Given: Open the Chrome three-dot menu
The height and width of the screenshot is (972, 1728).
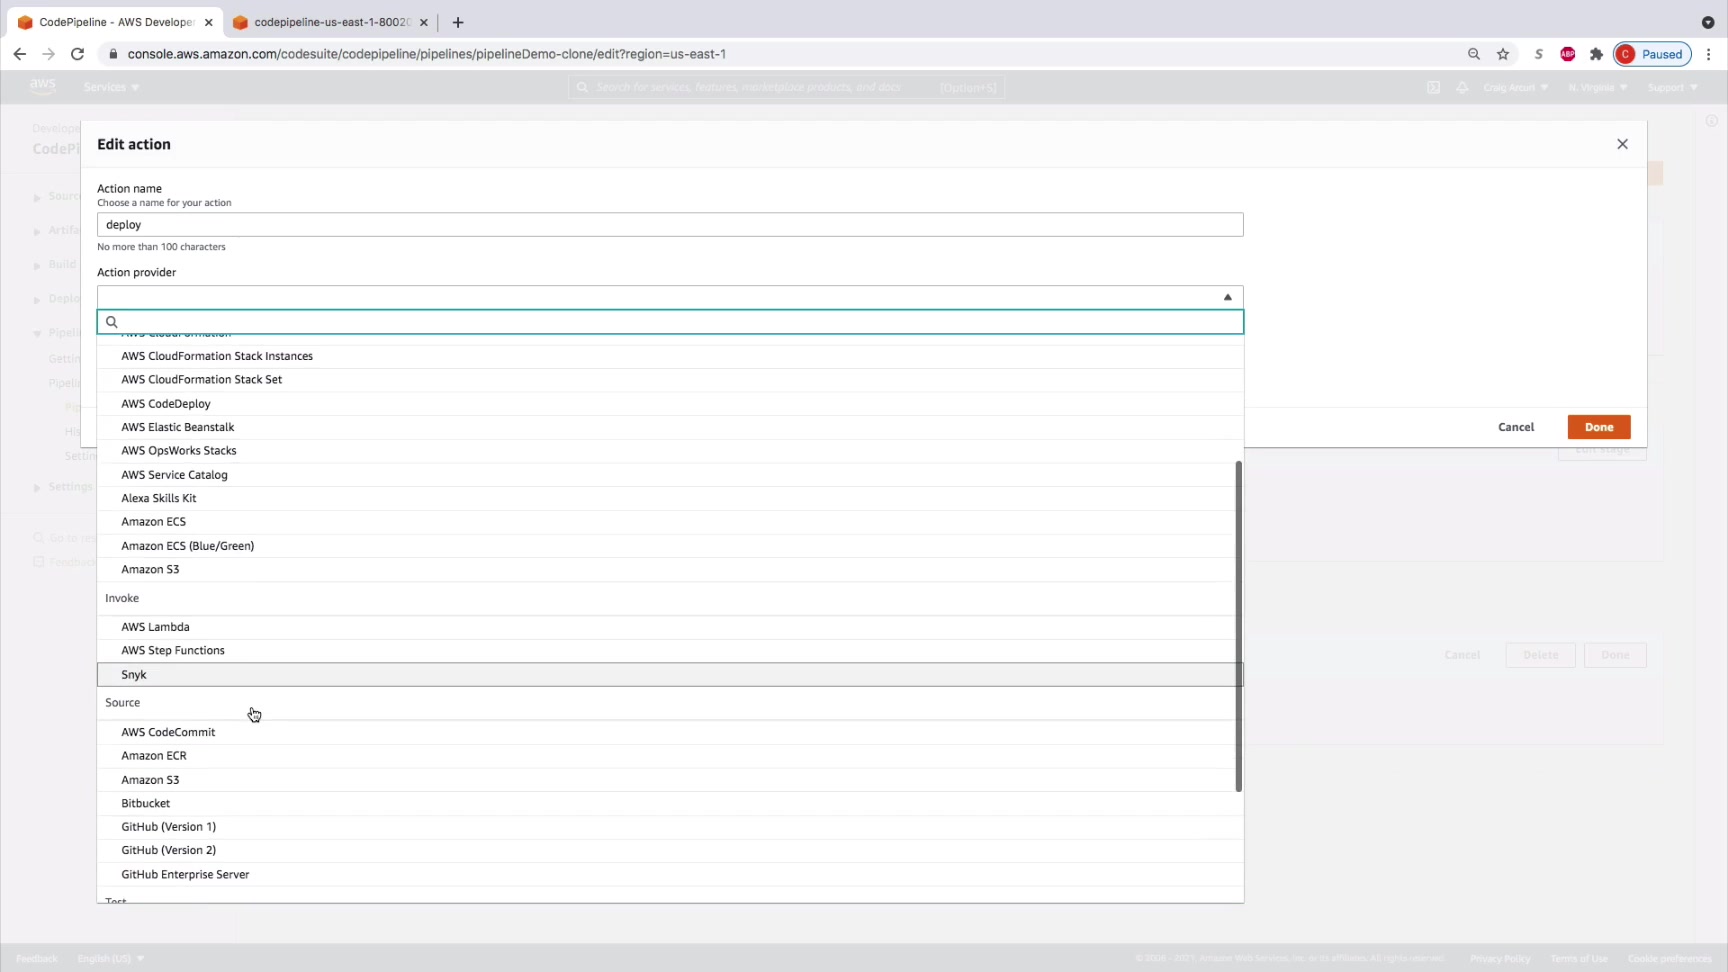Looking at the screenshot, I should pos(1709,54).
